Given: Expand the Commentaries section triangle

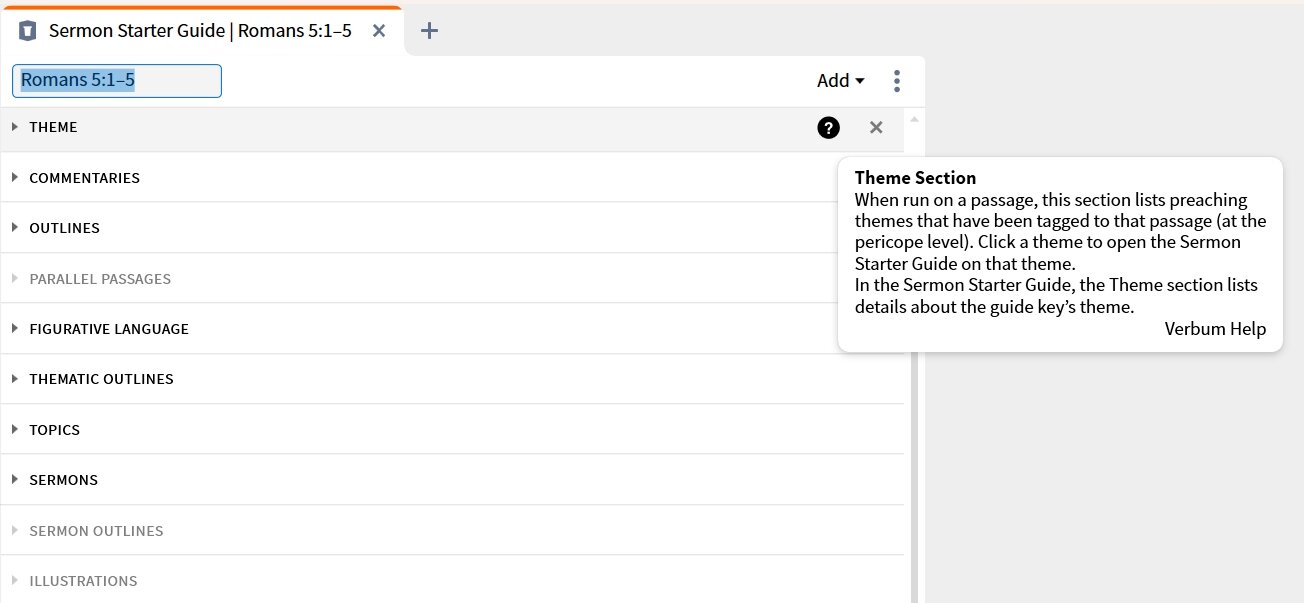Looking at the screenshot, I should pos(15,177).
